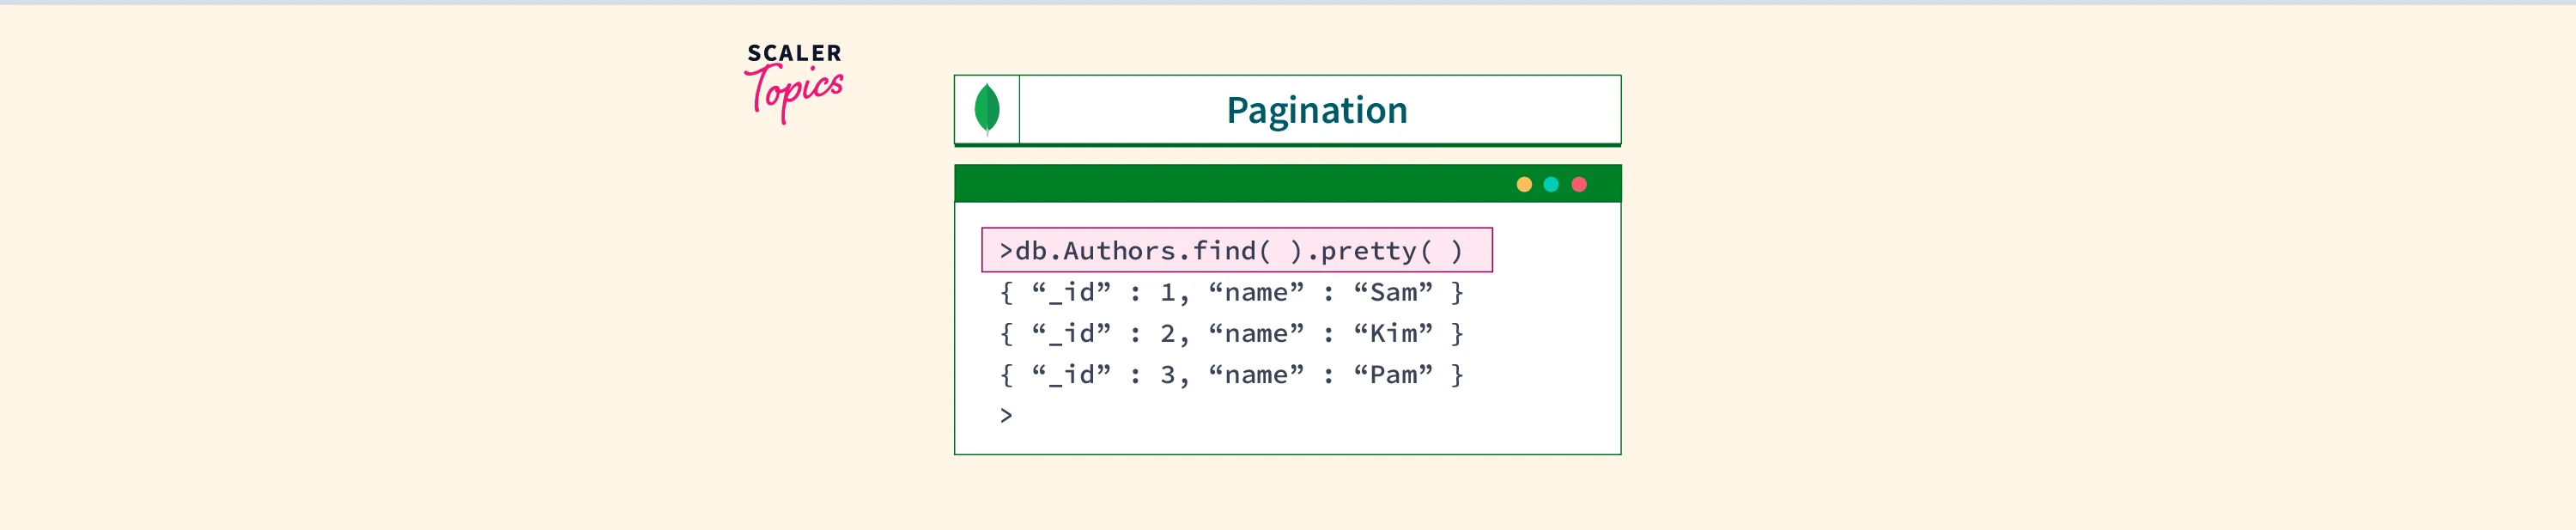Click the red dot in terminal bar
Image resolution: width=2576 pixels, height=530 pixels.
coord(1579,184)
